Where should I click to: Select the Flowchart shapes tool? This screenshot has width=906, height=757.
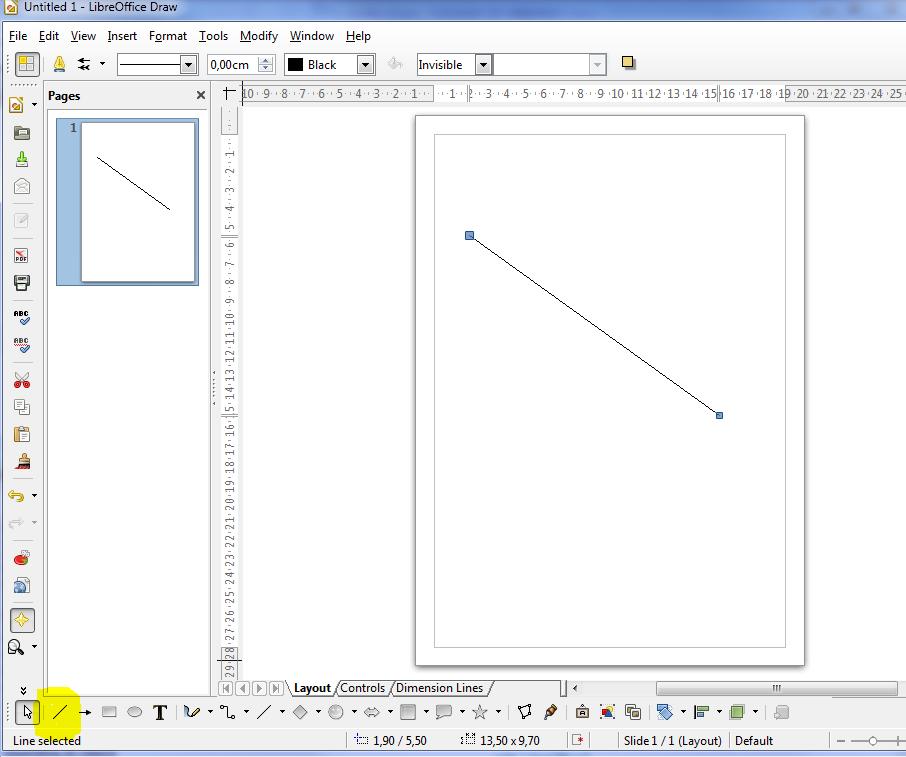click(408, 712)
